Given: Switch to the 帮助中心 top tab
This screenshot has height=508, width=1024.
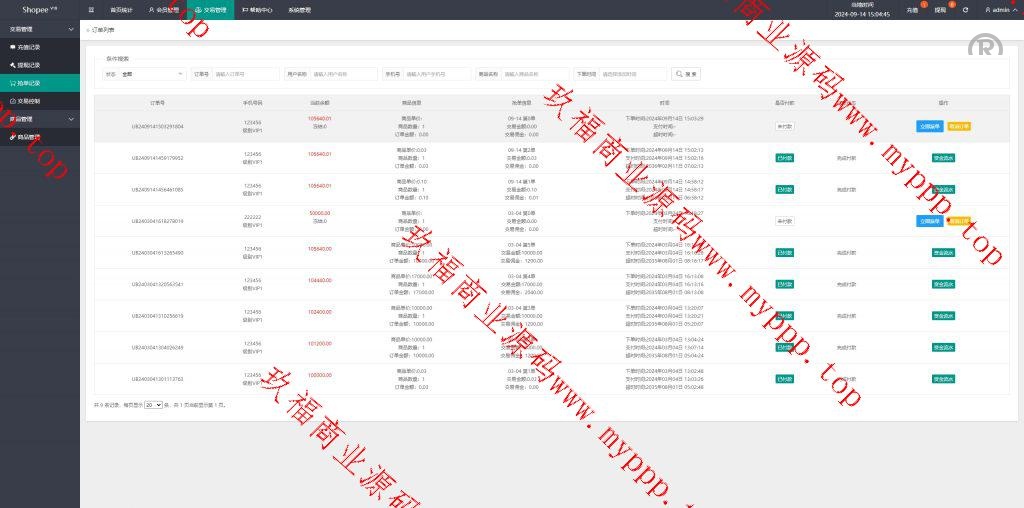Looking at the screenshot, I should pyautogui.click(x=257, y=10).
